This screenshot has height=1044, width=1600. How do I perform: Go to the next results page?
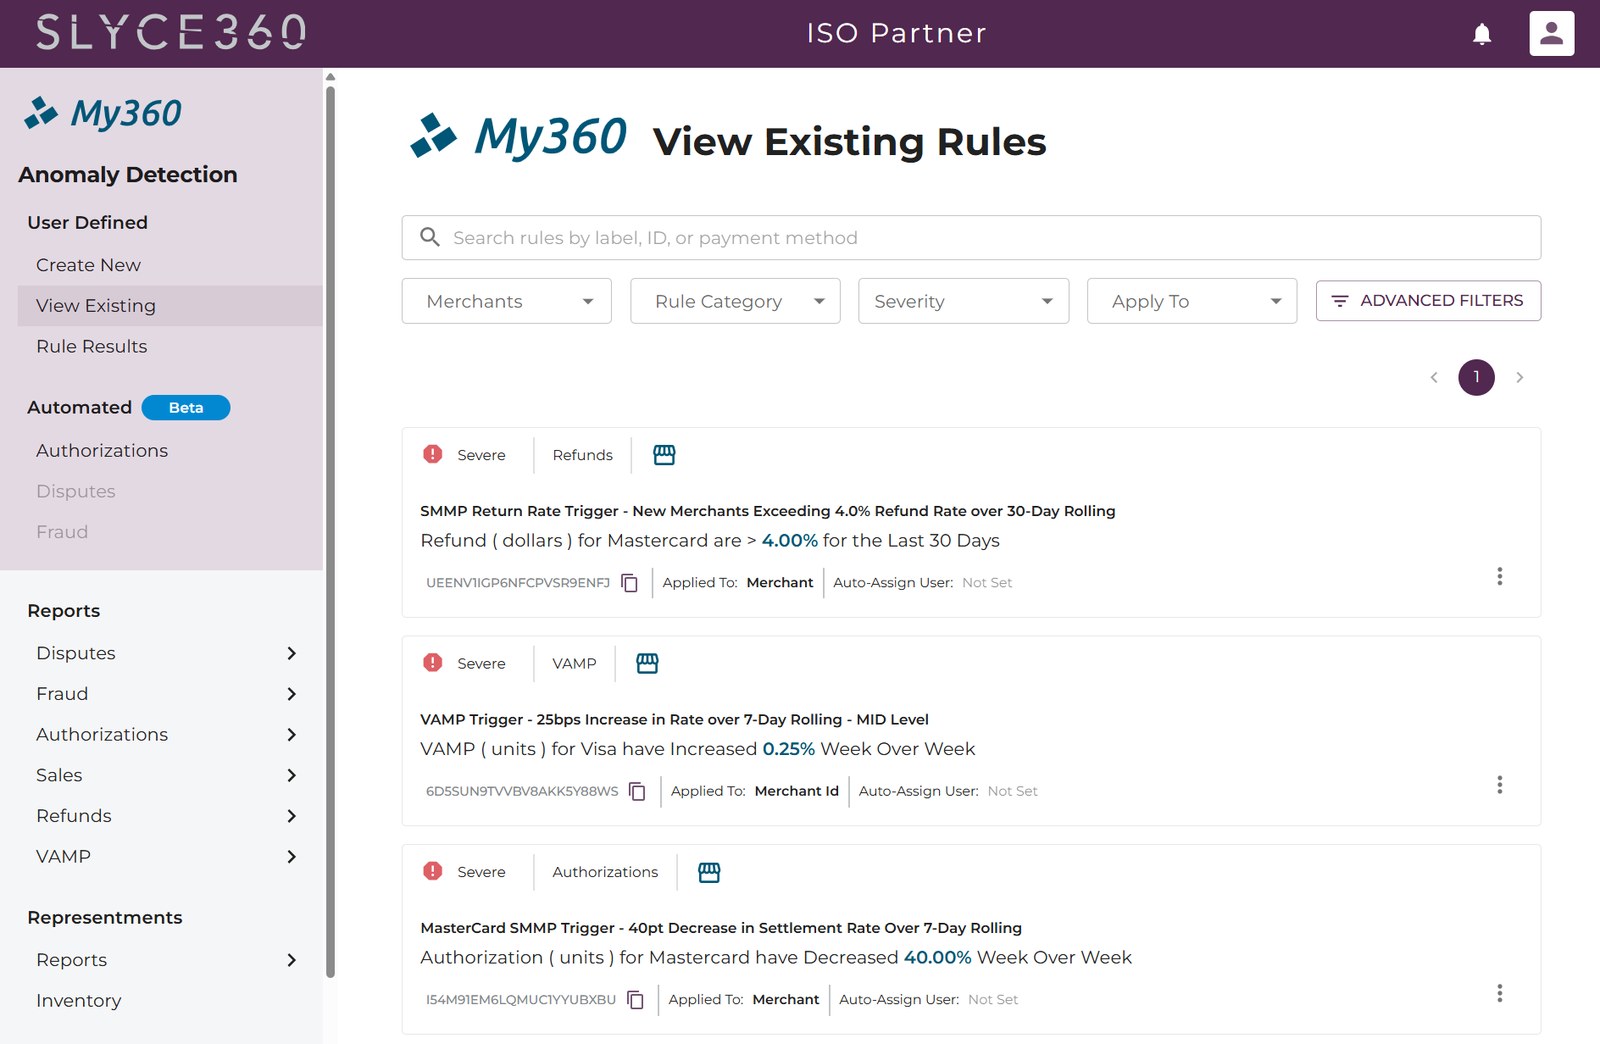pos(1519,377)
